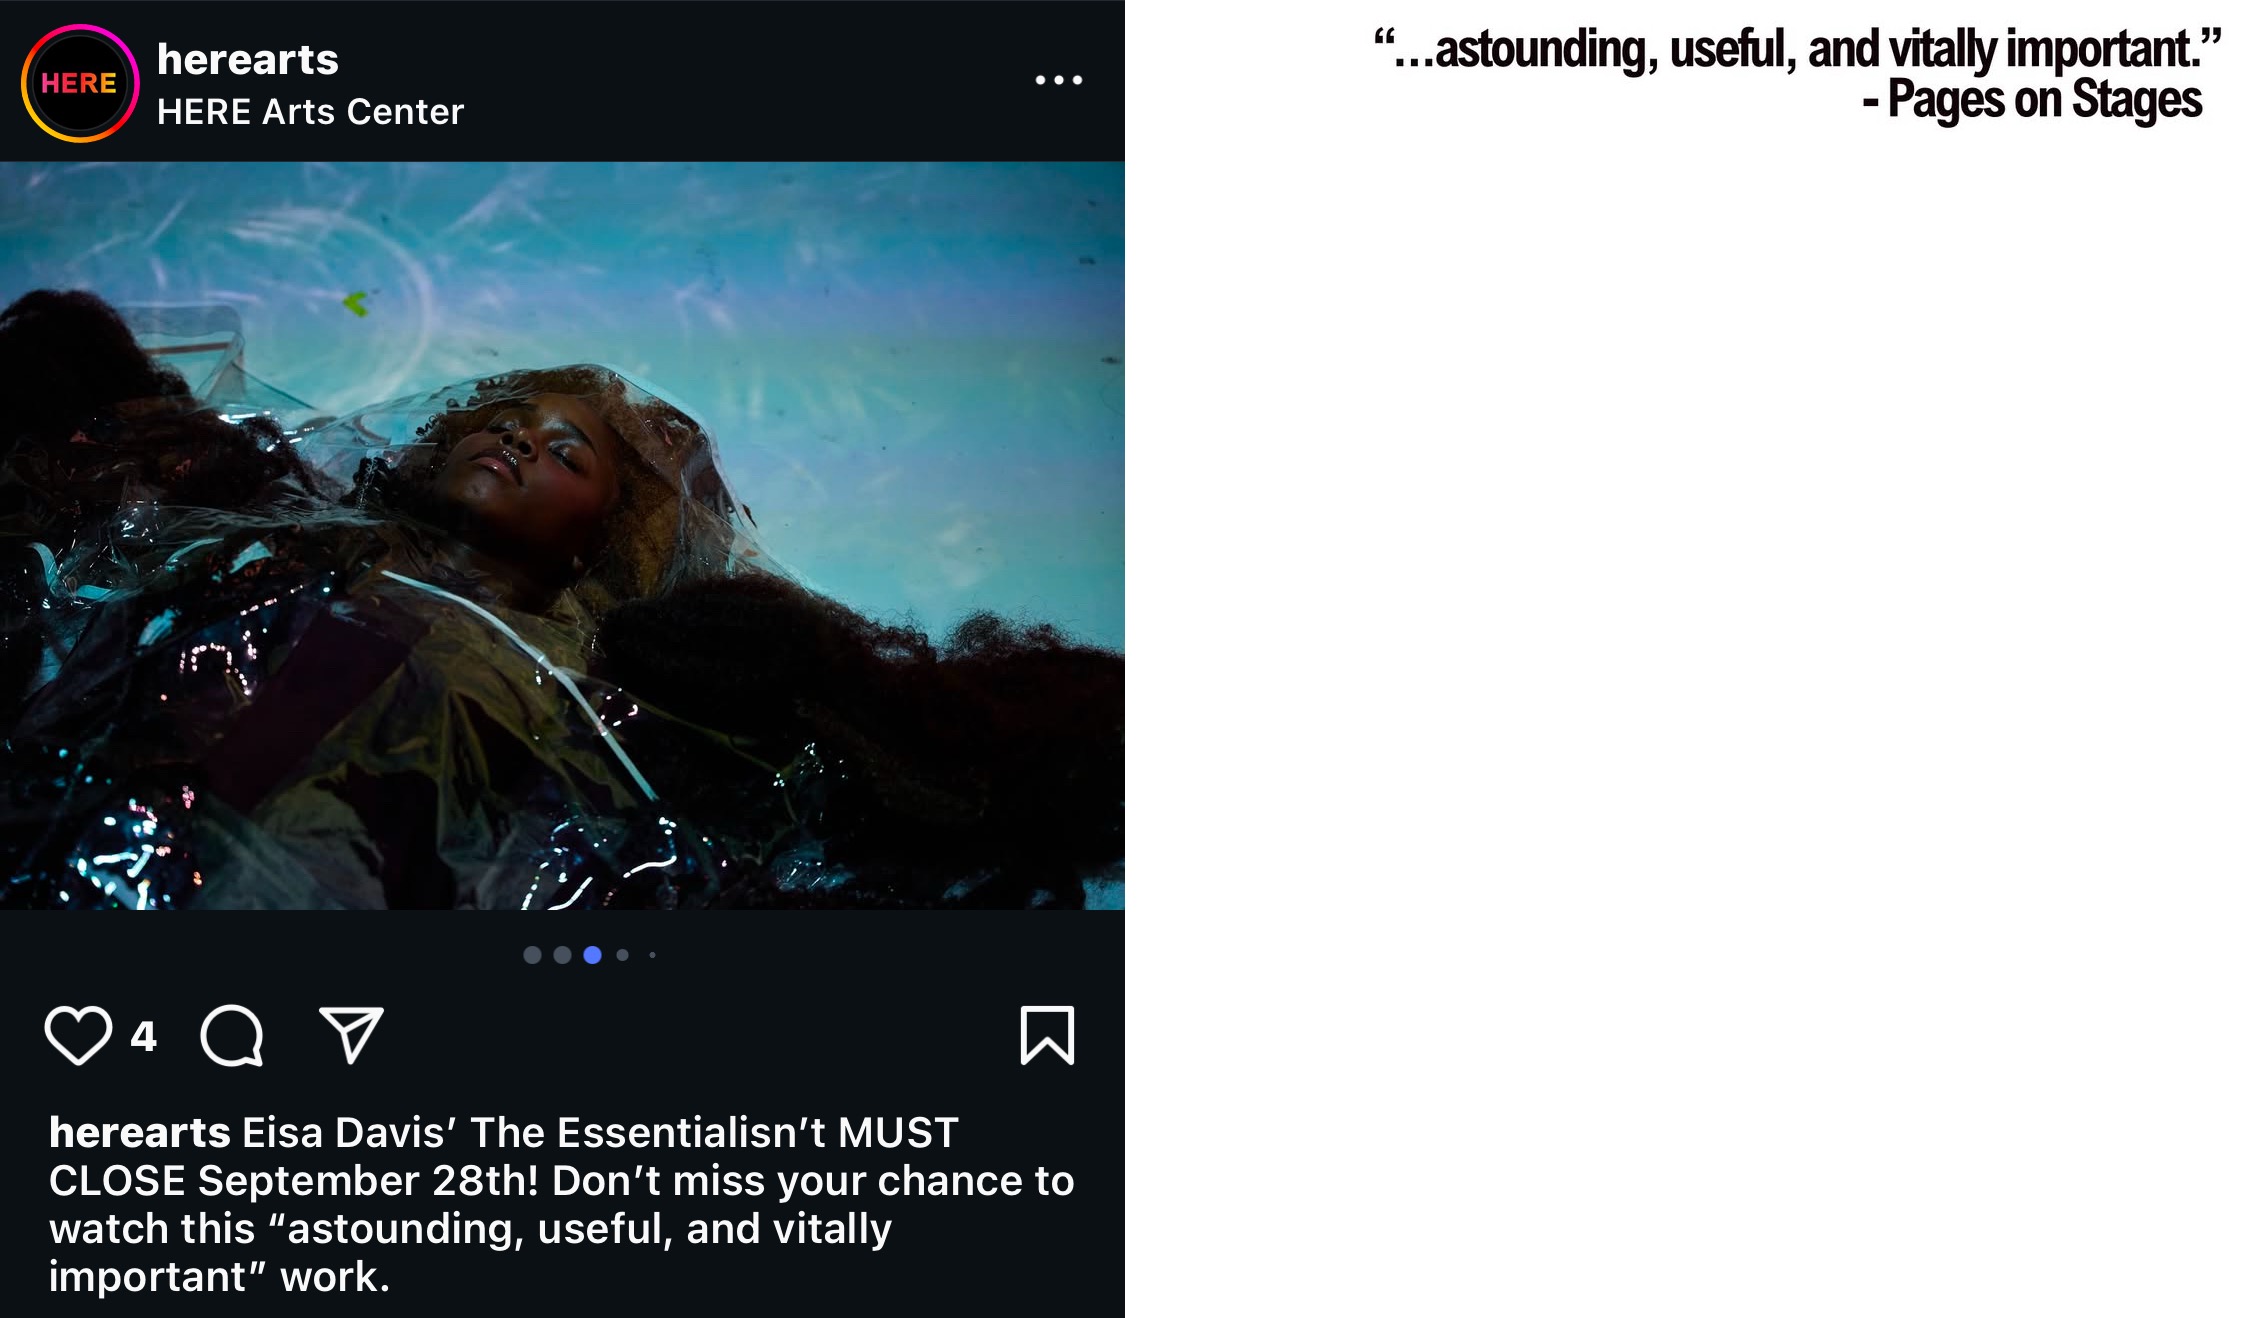Click the green arrow mark in the photo
2250x1318 pixels.
356,302
